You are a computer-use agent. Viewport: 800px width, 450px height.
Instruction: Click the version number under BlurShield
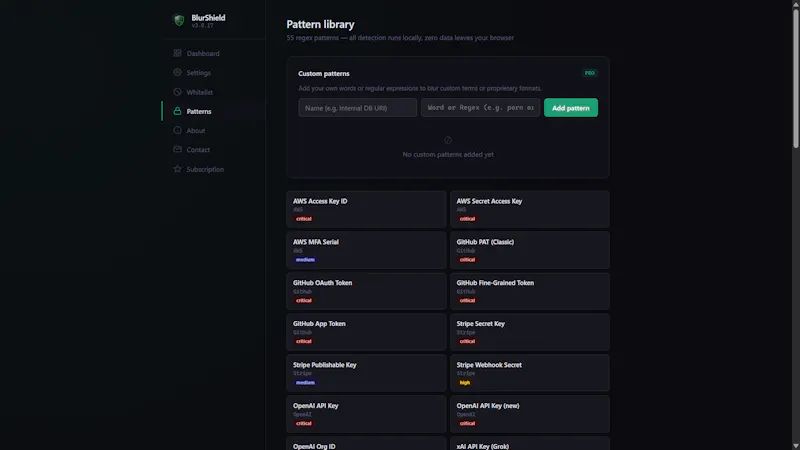point(203,26)
